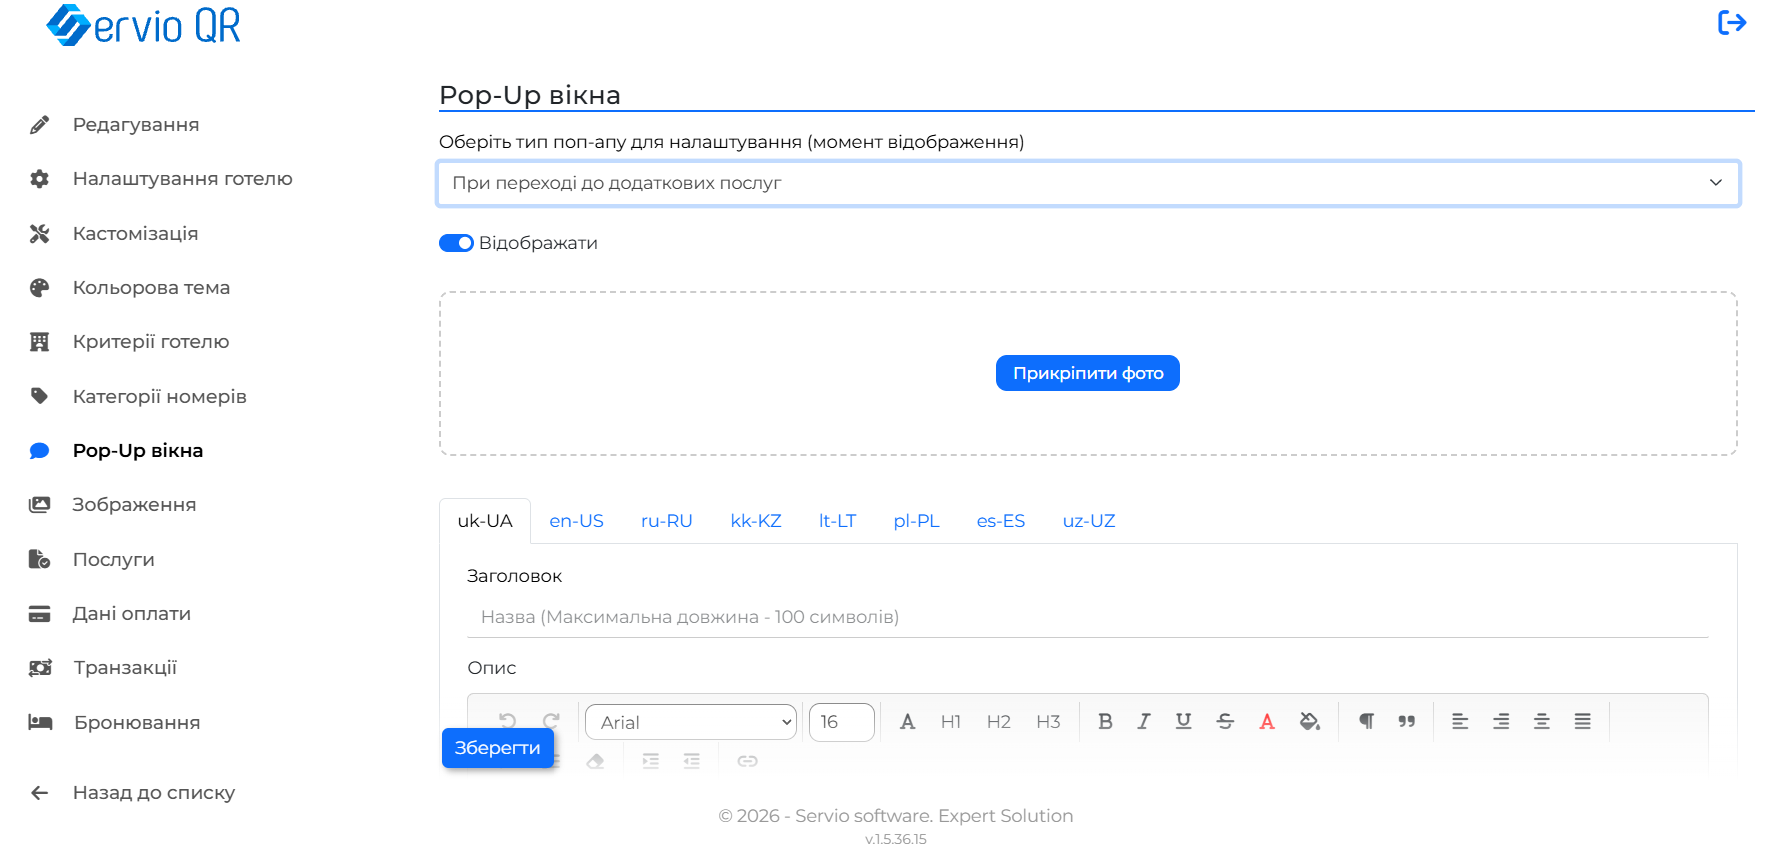This screenshot has height=858, width=1776.
Task: Open the pop-up type dropdown
Action: pyautogui.click(x=1088, y=183)
